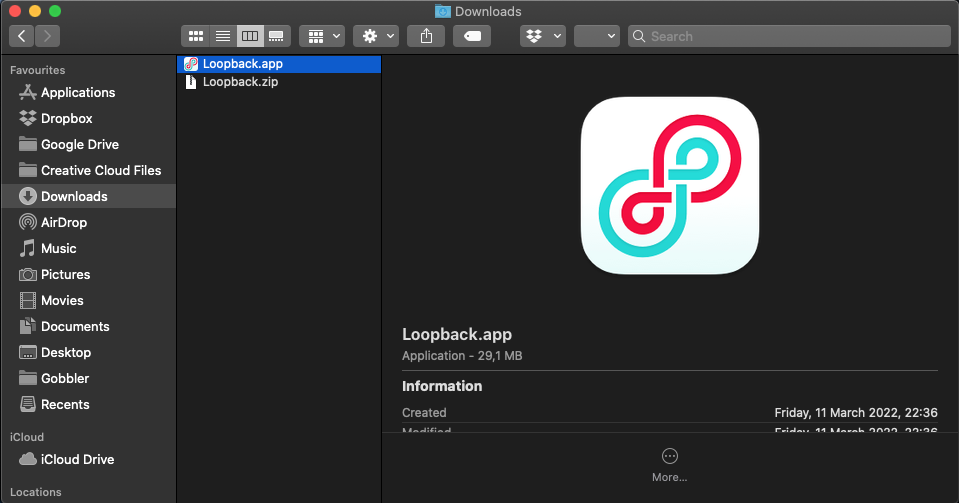Switch to gallery view

(276, 36)
